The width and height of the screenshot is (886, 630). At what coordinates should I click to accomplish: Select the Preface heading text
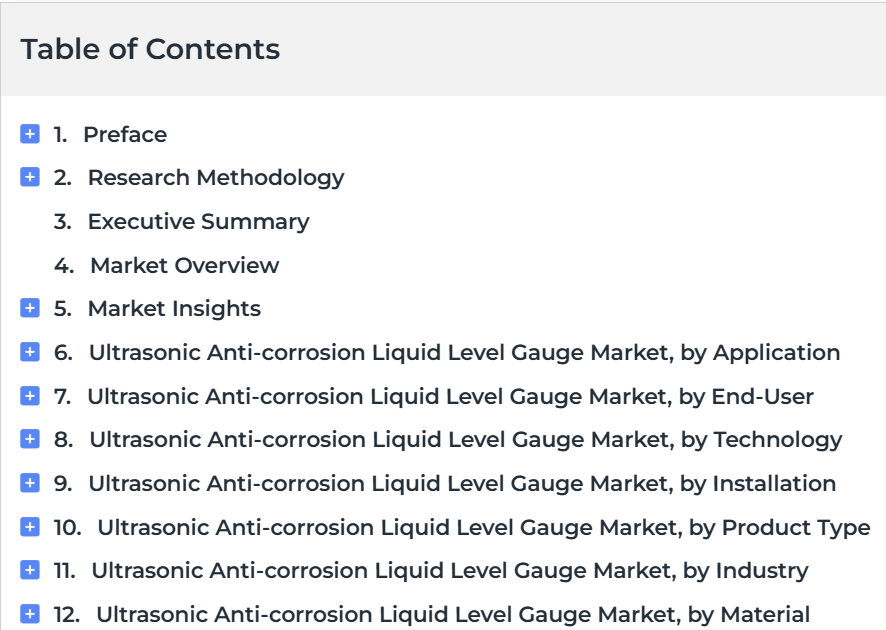(125, 134)
